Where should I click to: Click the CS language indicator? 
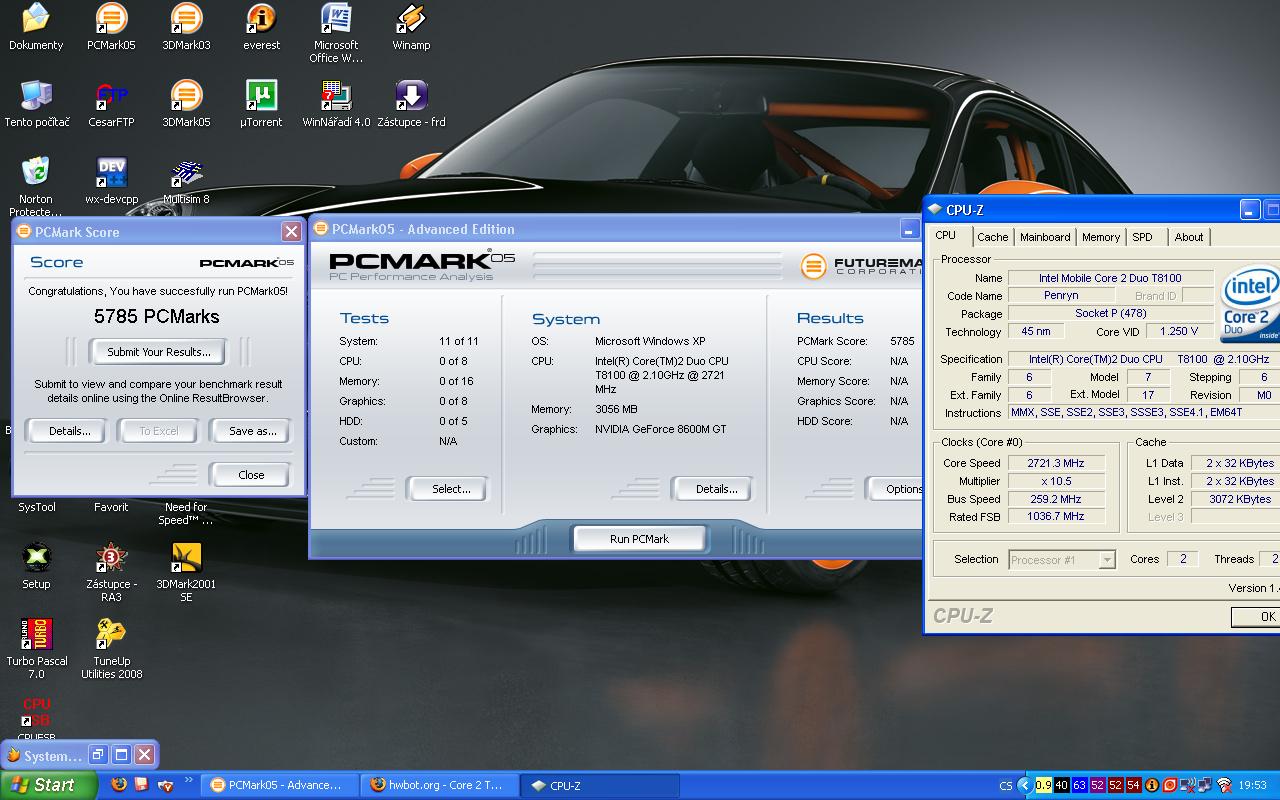click(1006, 786)
